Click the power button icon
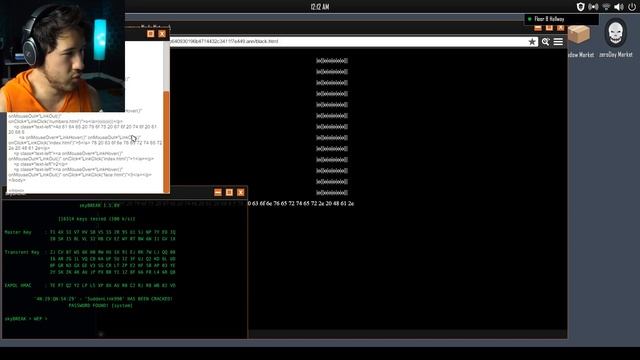 pos(632,7)
